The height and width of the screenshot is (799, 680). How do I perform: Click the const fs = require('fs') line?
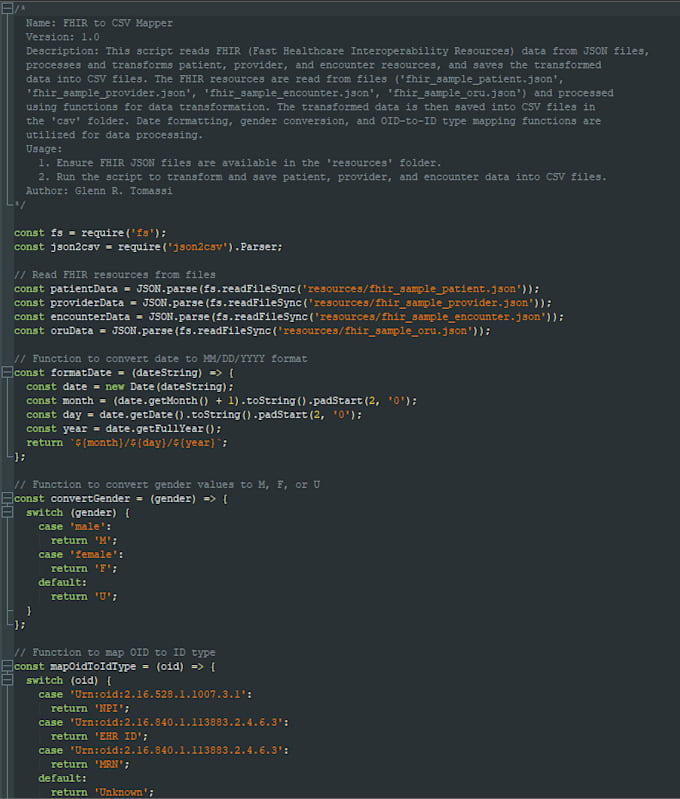[90, 233]
